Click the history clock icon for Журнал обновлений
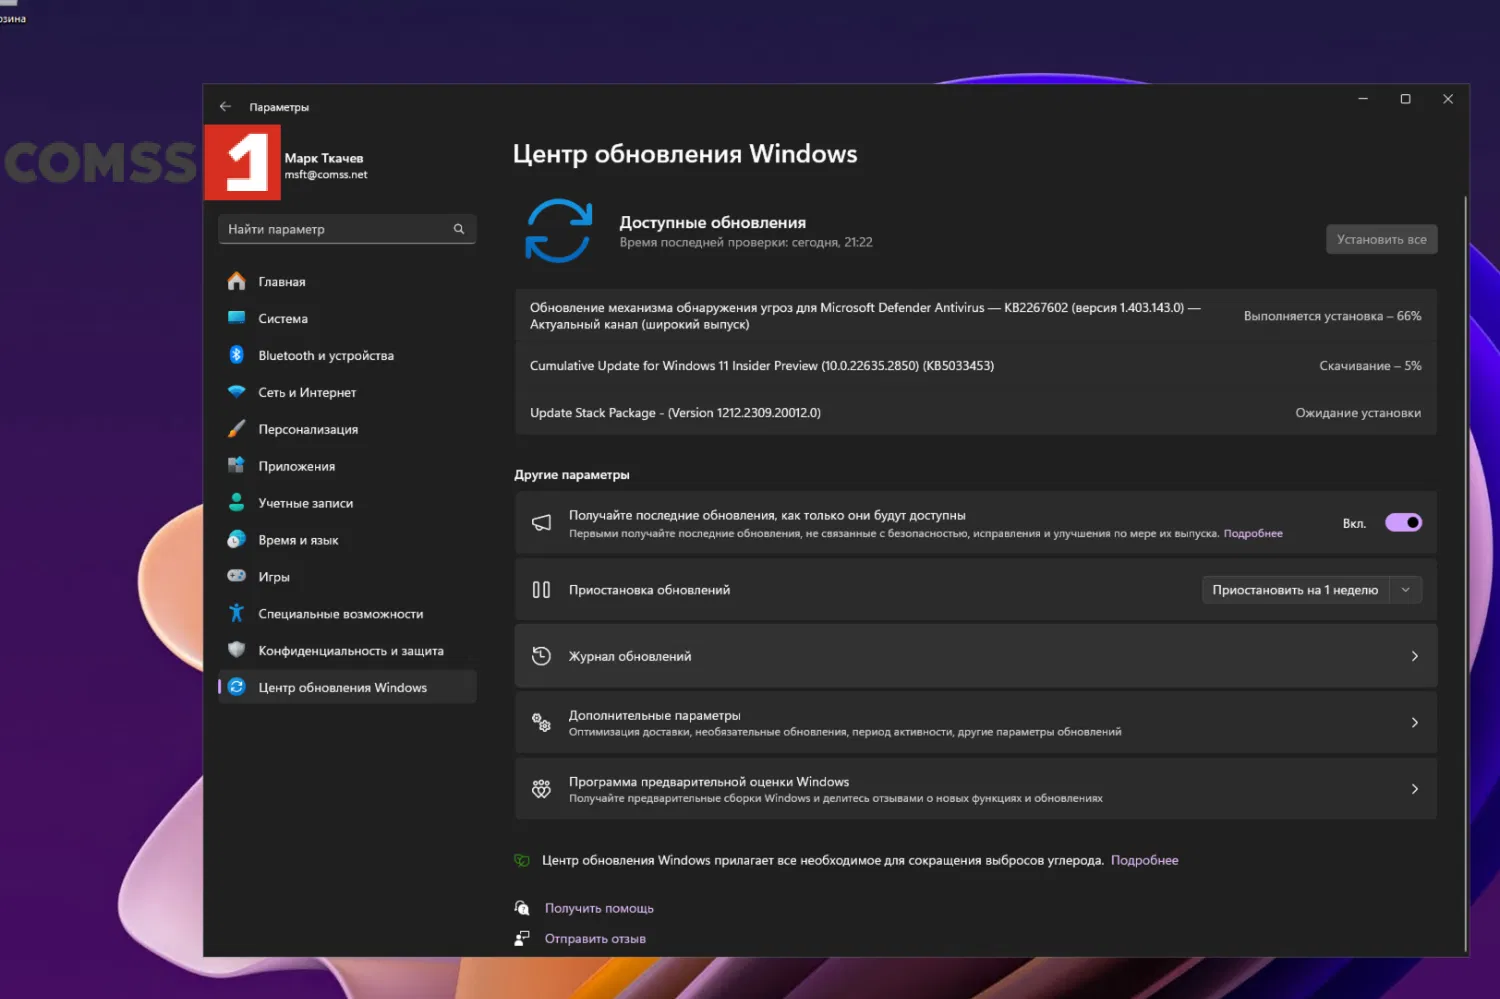Image resolution: width=1500 pixels, height=999 pixels. click(x=541, y=656)
